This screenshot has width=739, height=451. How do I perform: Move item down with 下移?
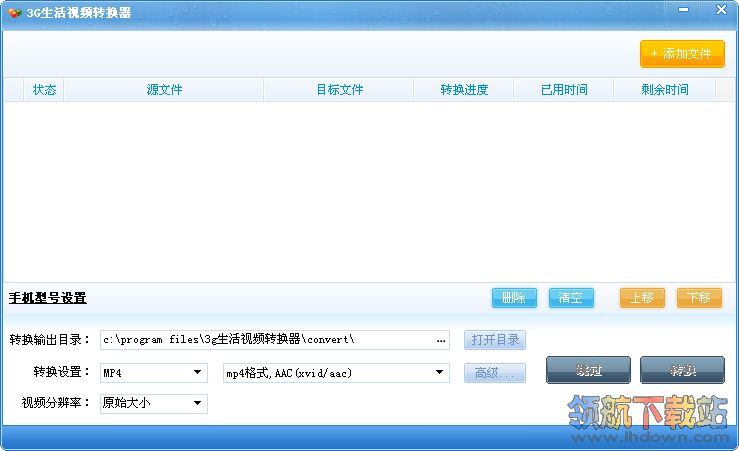tap(699, 298)
